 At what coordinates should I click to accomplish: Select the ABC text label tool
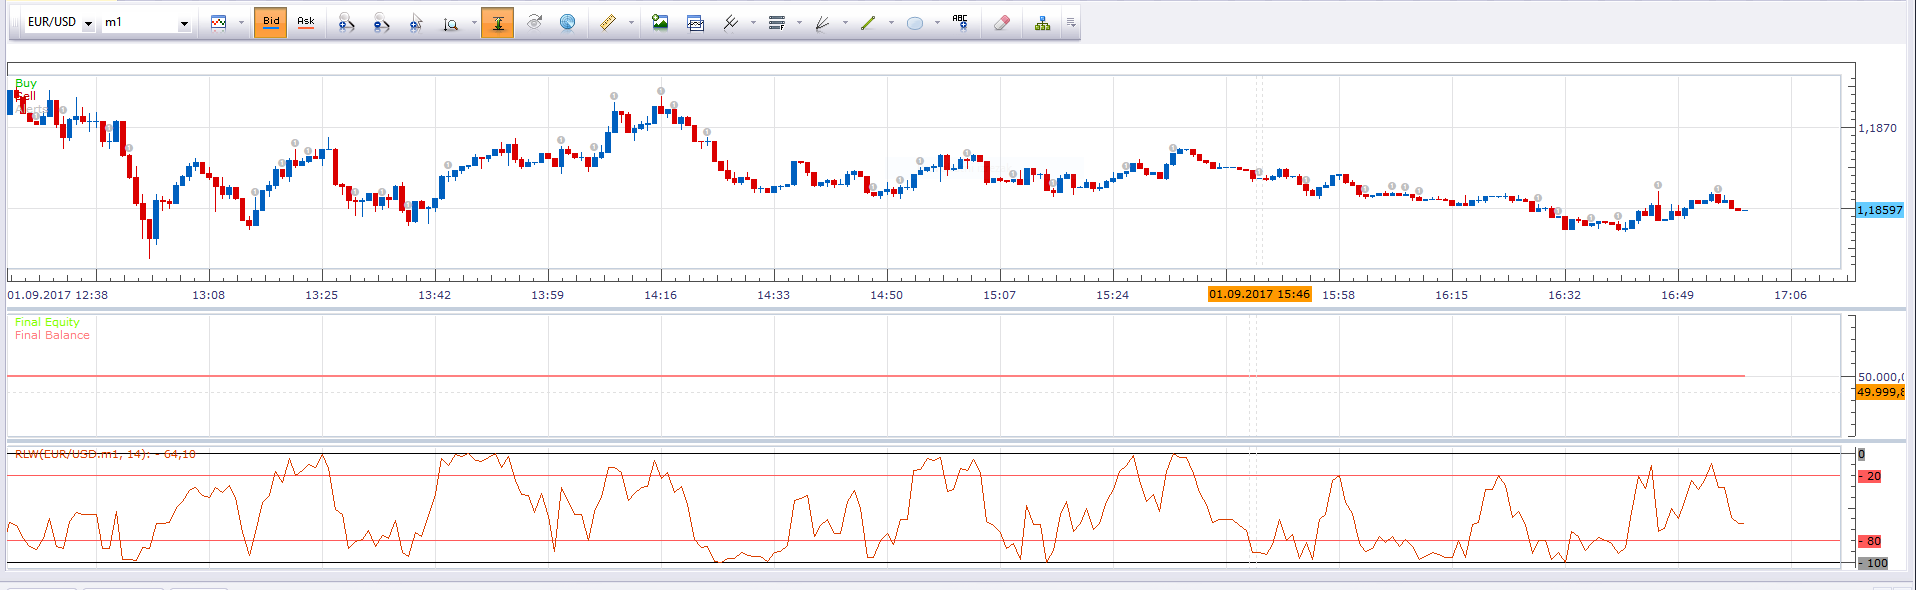pyautogui.click(x=960, y=22)
